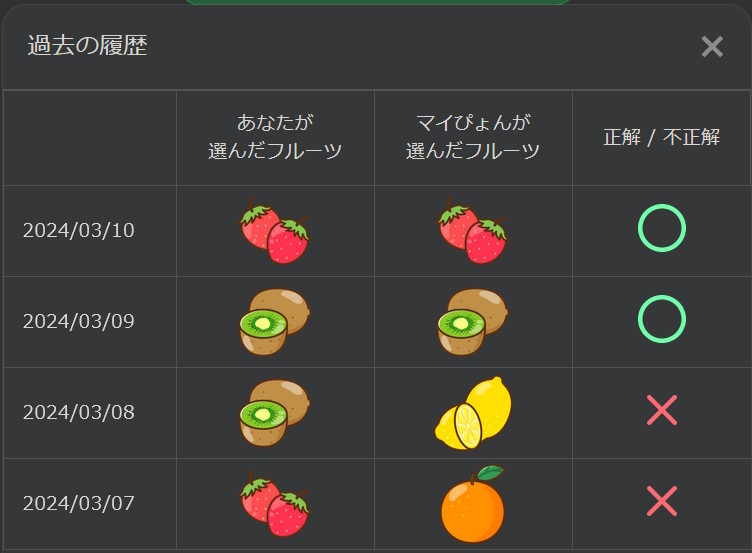Screen dimensions: 752x553
Task: Click your strawberry pick for 2024/03/07
Action: [x=275, y=504]
